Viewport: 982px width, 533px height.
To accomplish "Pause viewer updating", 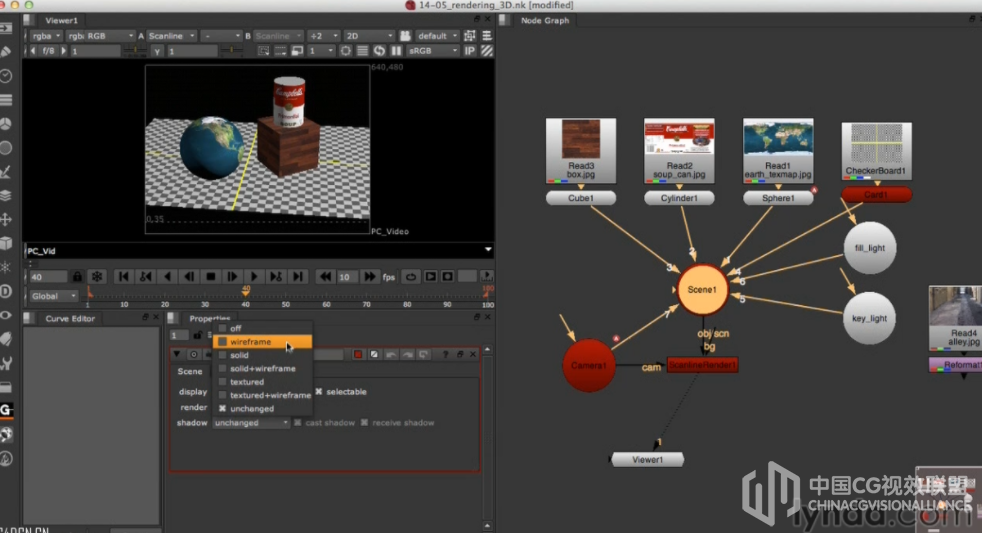I will point(396,51).
